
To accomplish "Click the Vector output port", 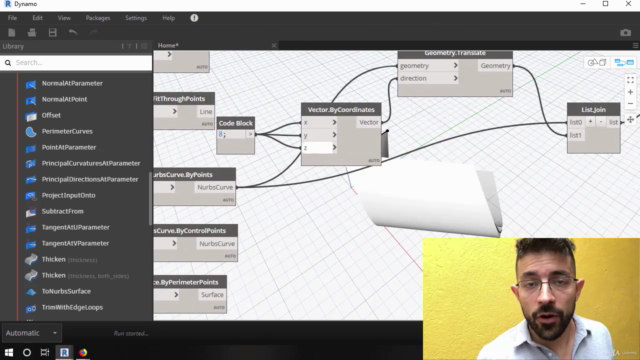I will coord(369,122).
